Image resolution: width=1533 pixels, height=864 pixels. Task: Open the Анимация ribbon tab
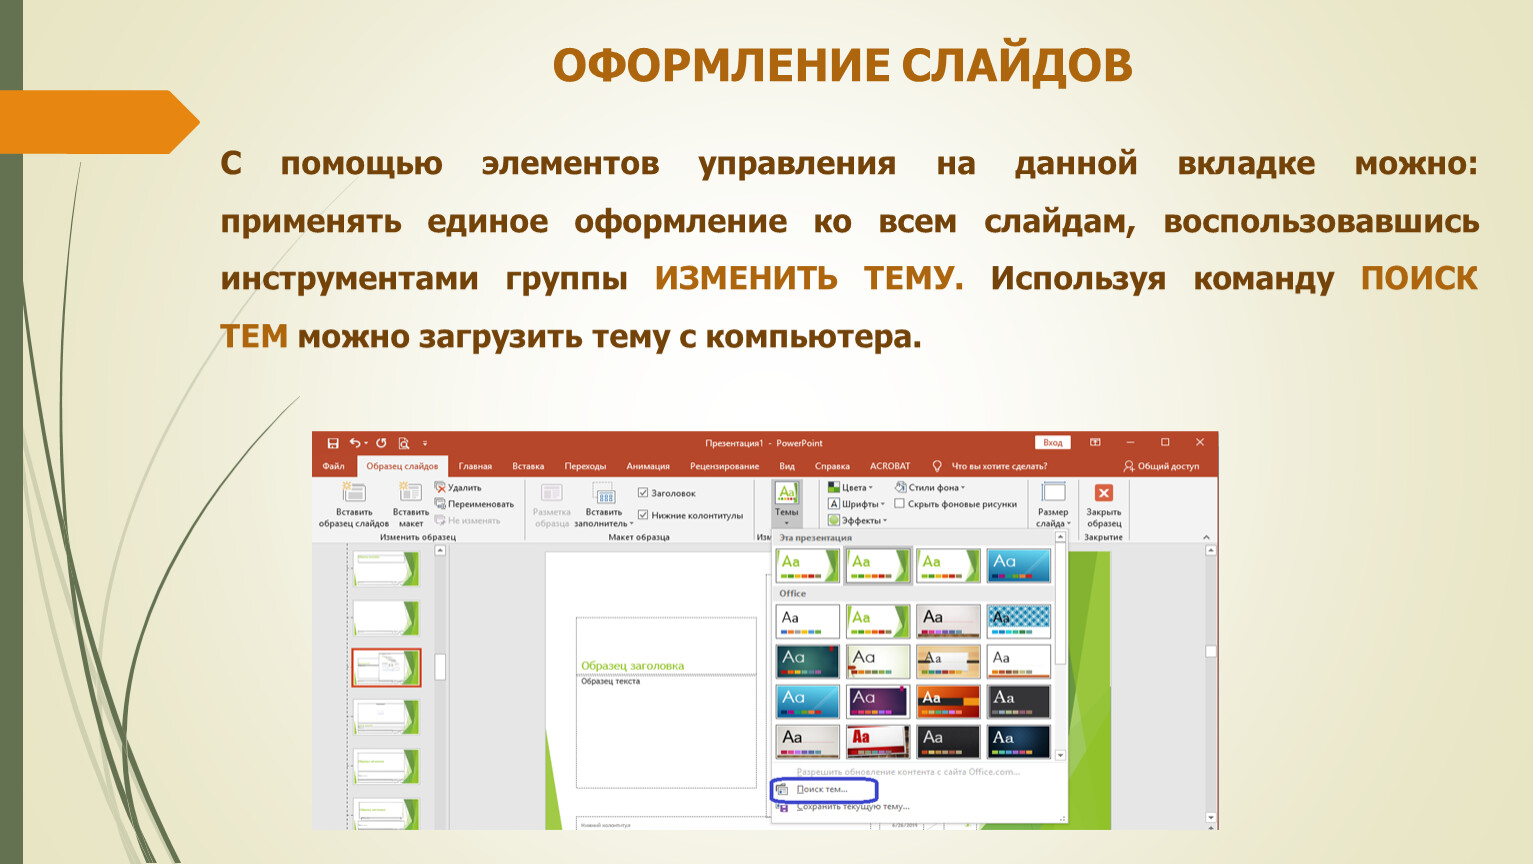[648, 466]
